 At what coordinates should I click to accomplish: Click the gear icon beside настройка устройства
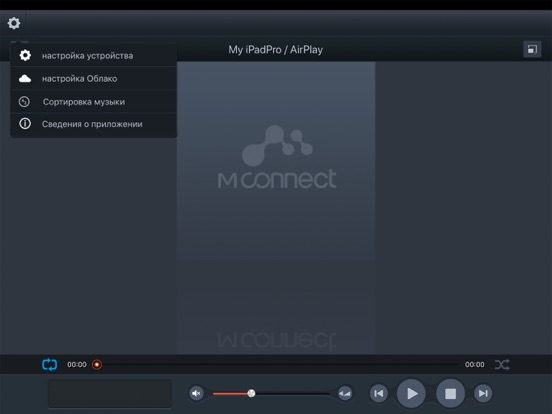(25, 55)
